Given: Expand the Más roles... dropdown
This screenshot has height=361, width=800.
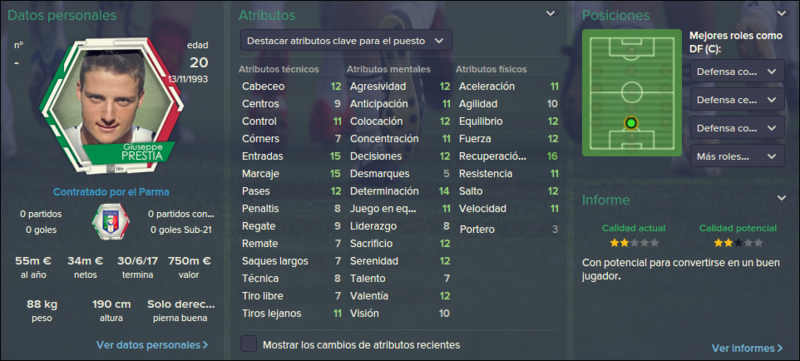Looking at the screenshot, I should coord(737,156).
